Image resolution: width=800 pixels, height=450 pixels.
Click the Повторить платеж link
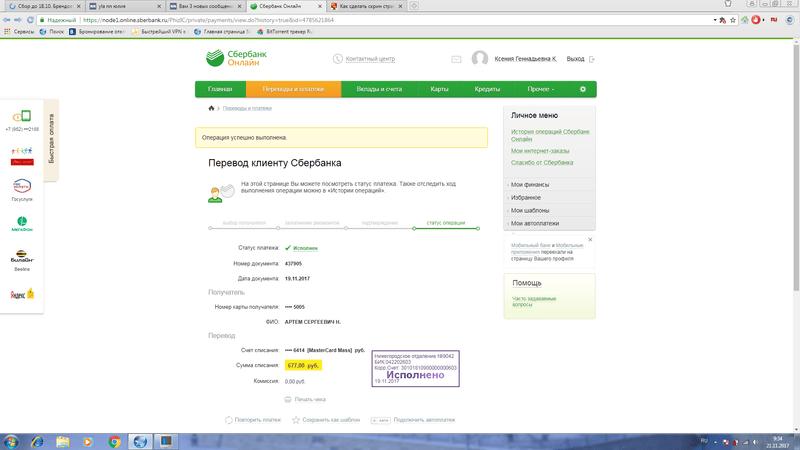pyautogui.click(x=258, y=420)
